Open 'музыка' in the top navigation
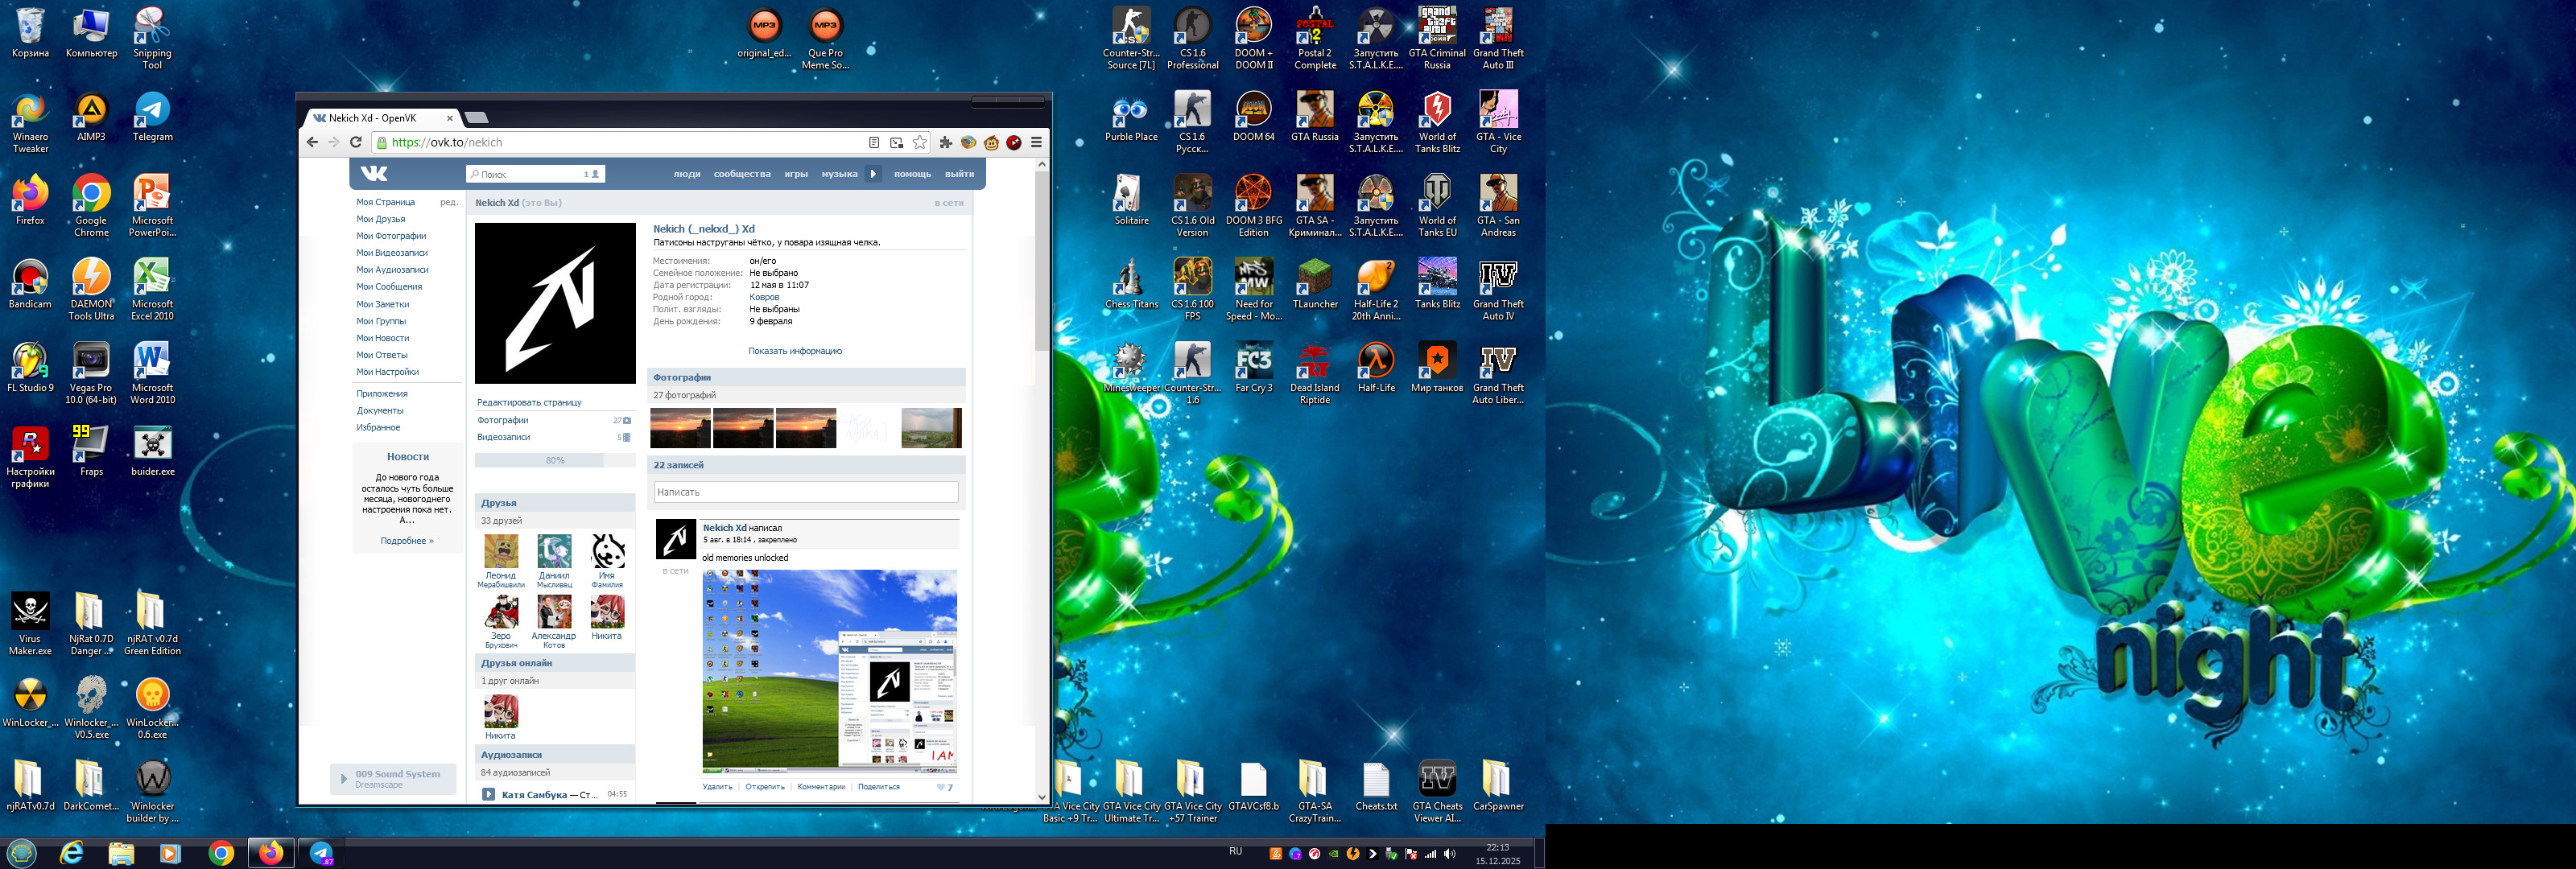This screenshot has height=869, width=2576. click(839, 174)
